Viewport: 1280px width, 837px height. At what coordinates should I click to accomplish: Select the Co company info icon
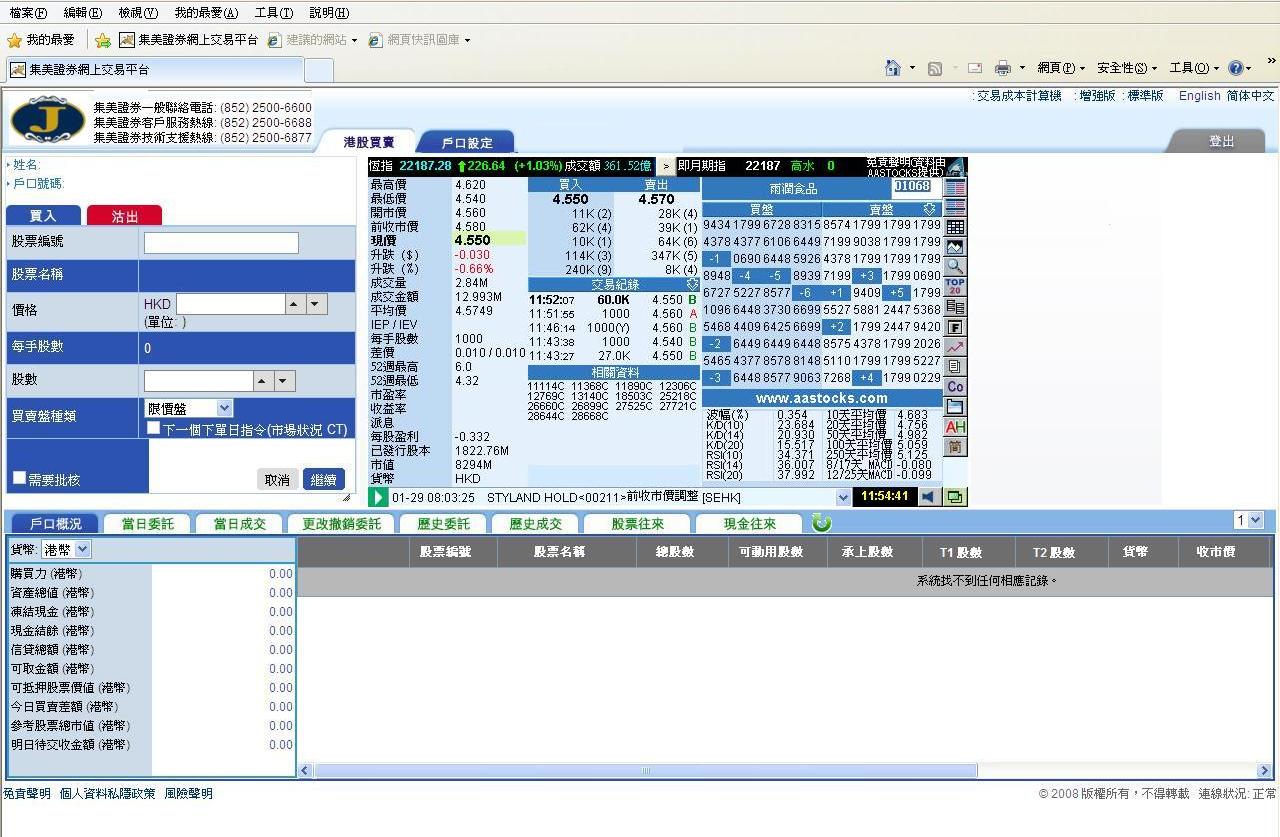(x=955, y=387)
